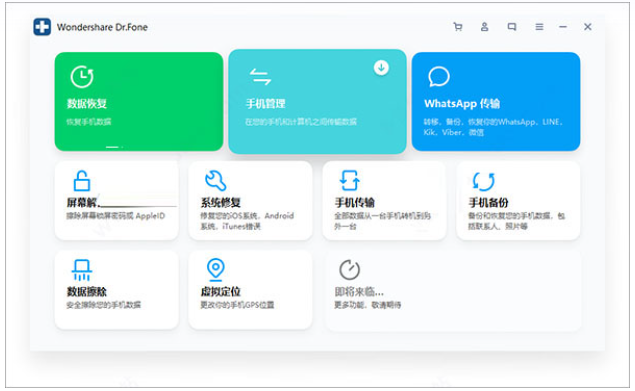Click the data recovery clock icon
This screenshot has height=391, width=635.
click(x=82, y=76)
